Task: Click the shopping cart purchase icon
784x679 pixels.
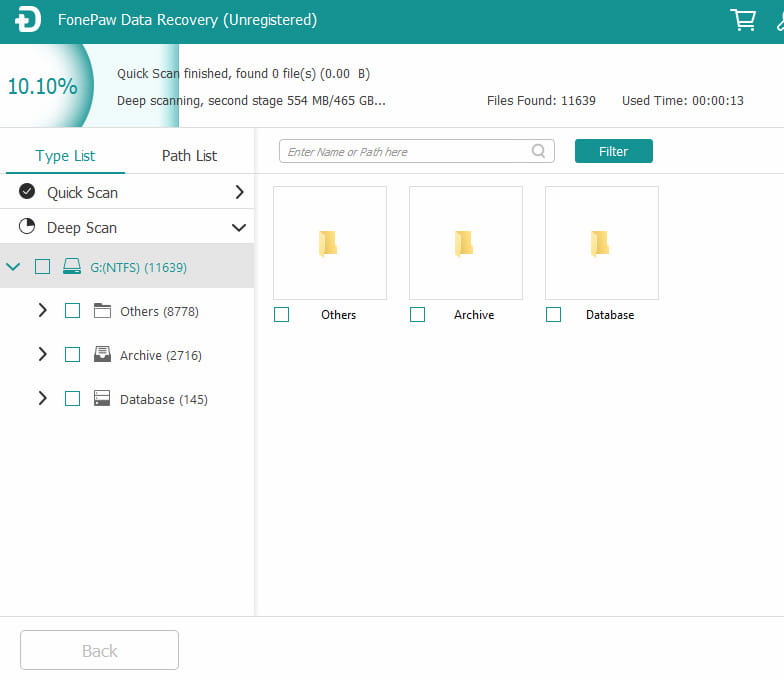Action: coord(743,20)
